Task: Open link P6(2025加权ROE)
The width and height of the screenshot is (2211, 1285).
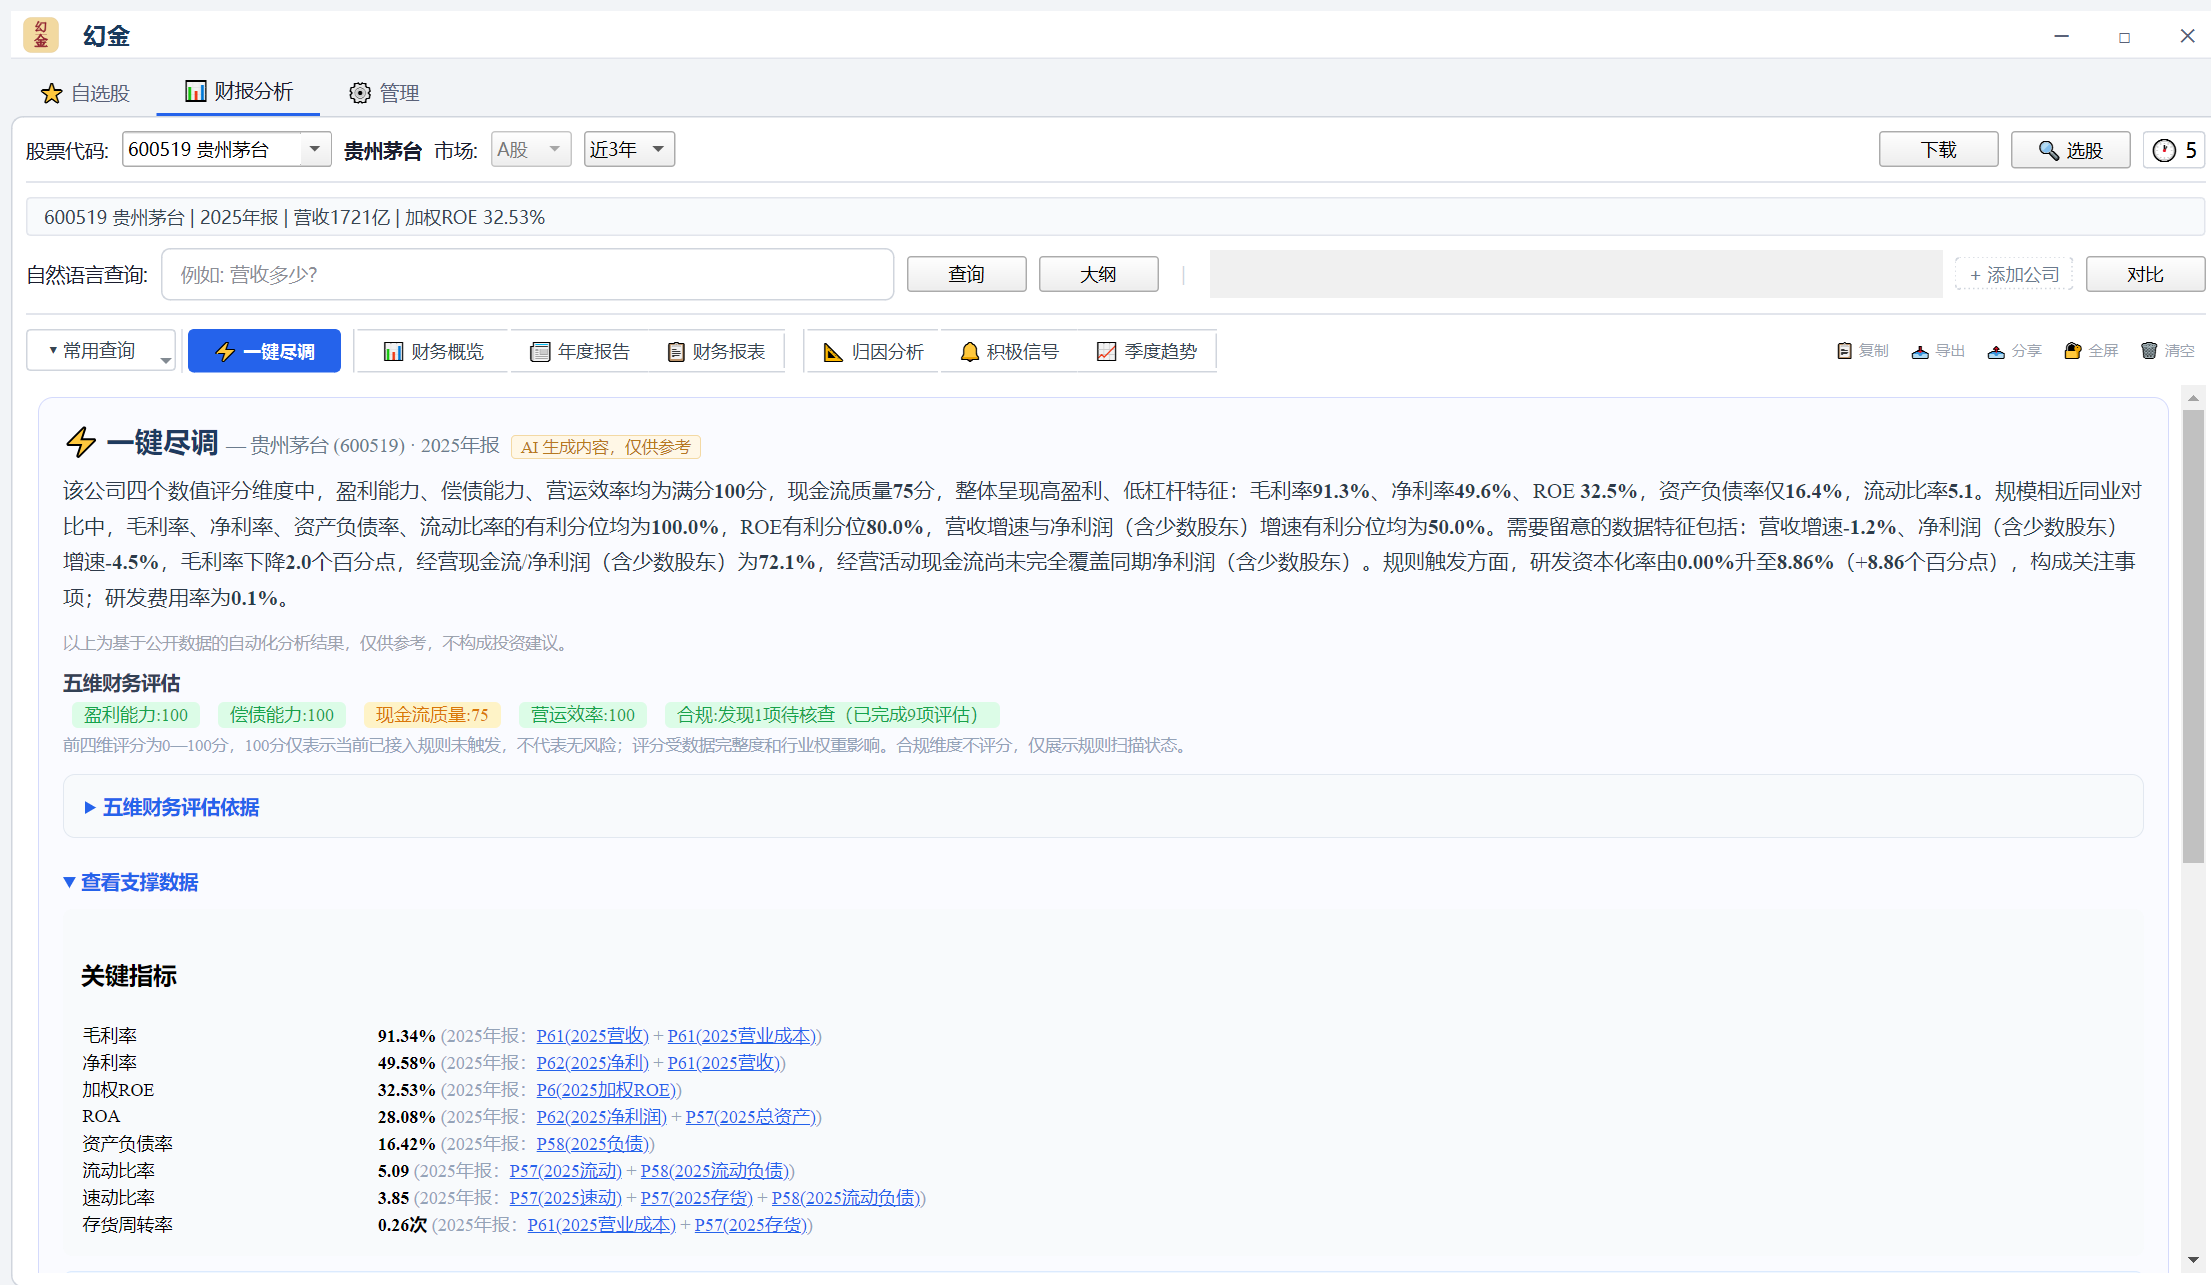Action: click(x=608, y=1090)
